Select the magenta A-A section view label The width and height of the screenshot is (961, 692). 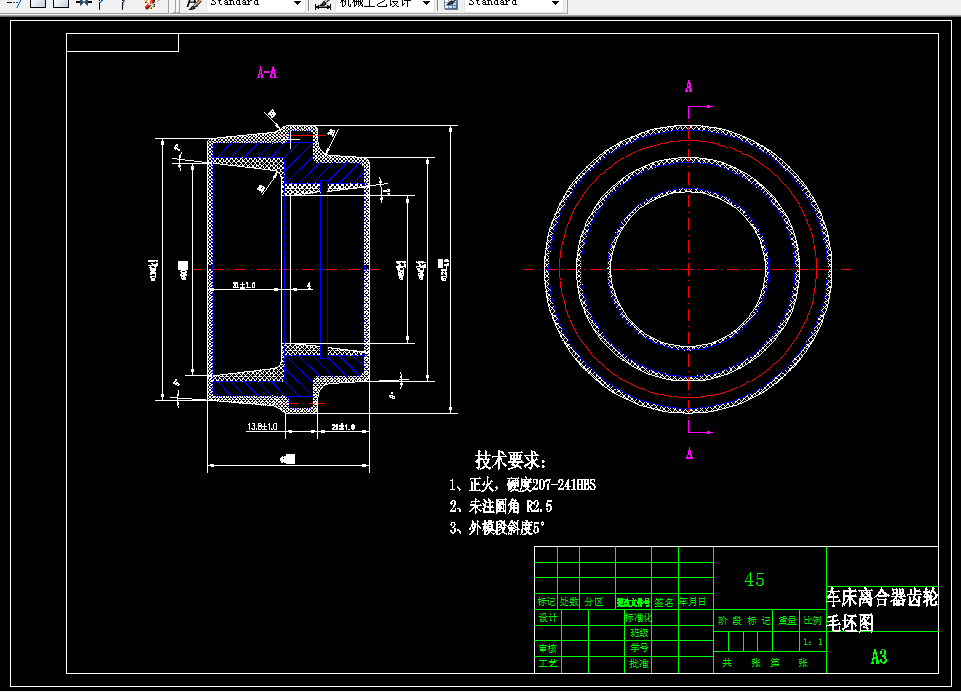pyautogui.click(x=267, y=73)
